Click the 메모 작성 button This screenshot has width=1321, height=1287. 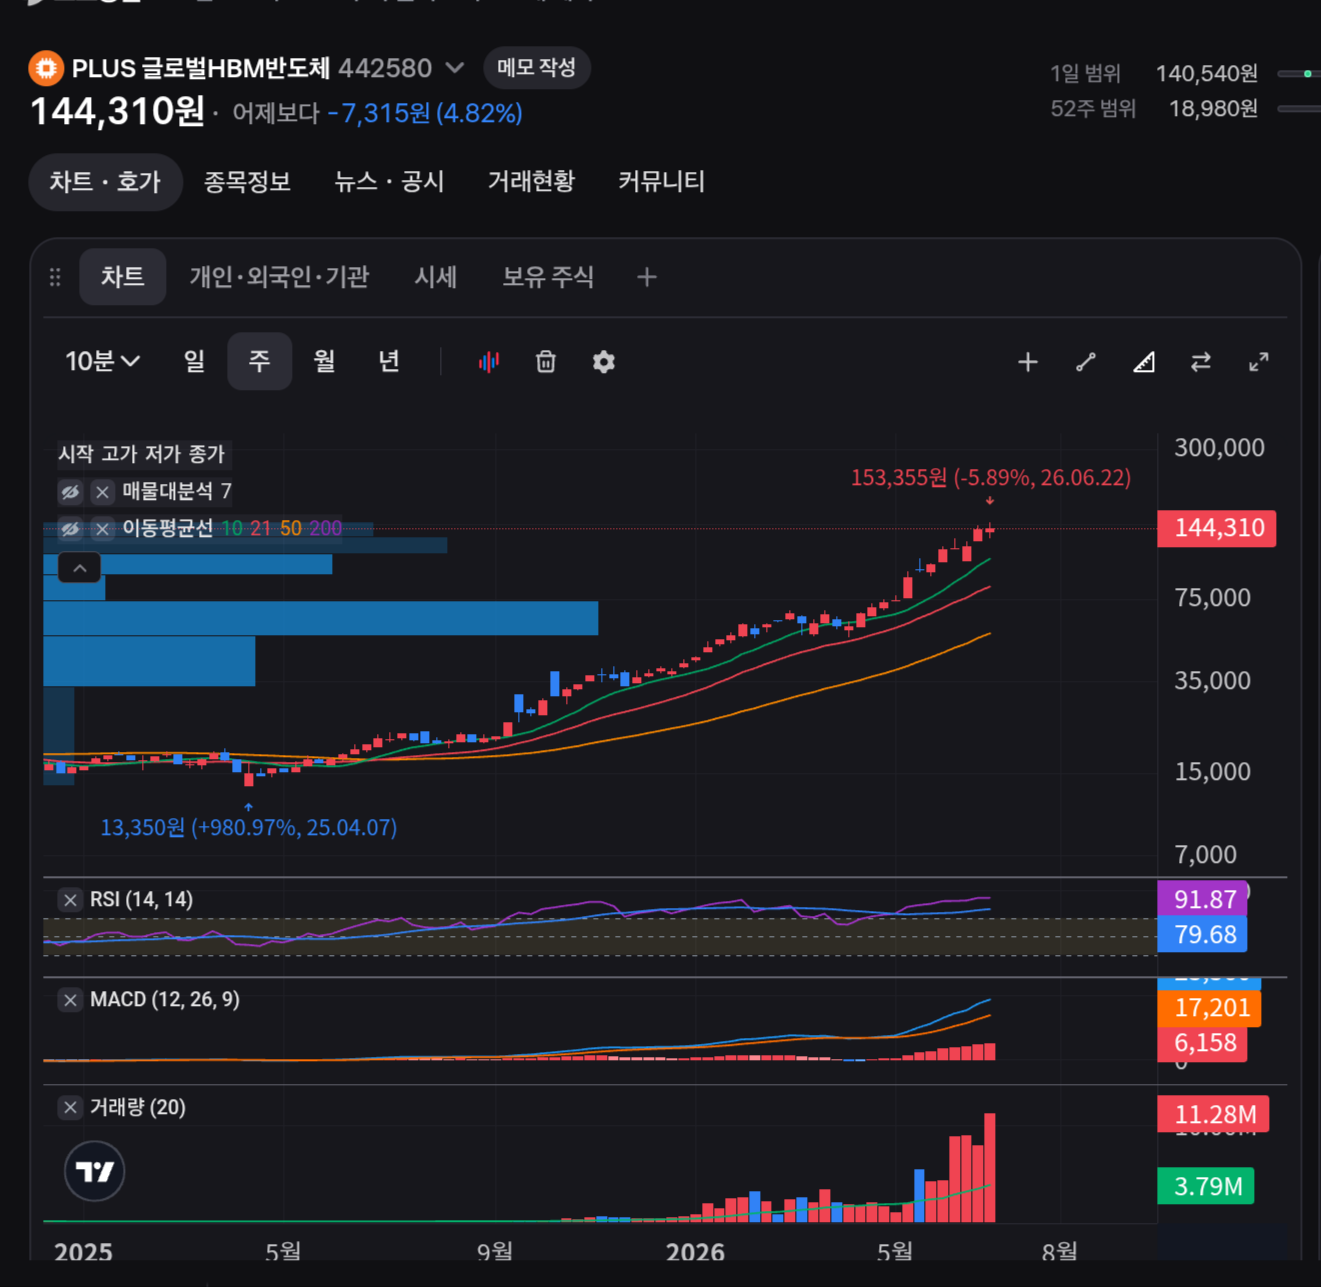click(x=537, y=68)
